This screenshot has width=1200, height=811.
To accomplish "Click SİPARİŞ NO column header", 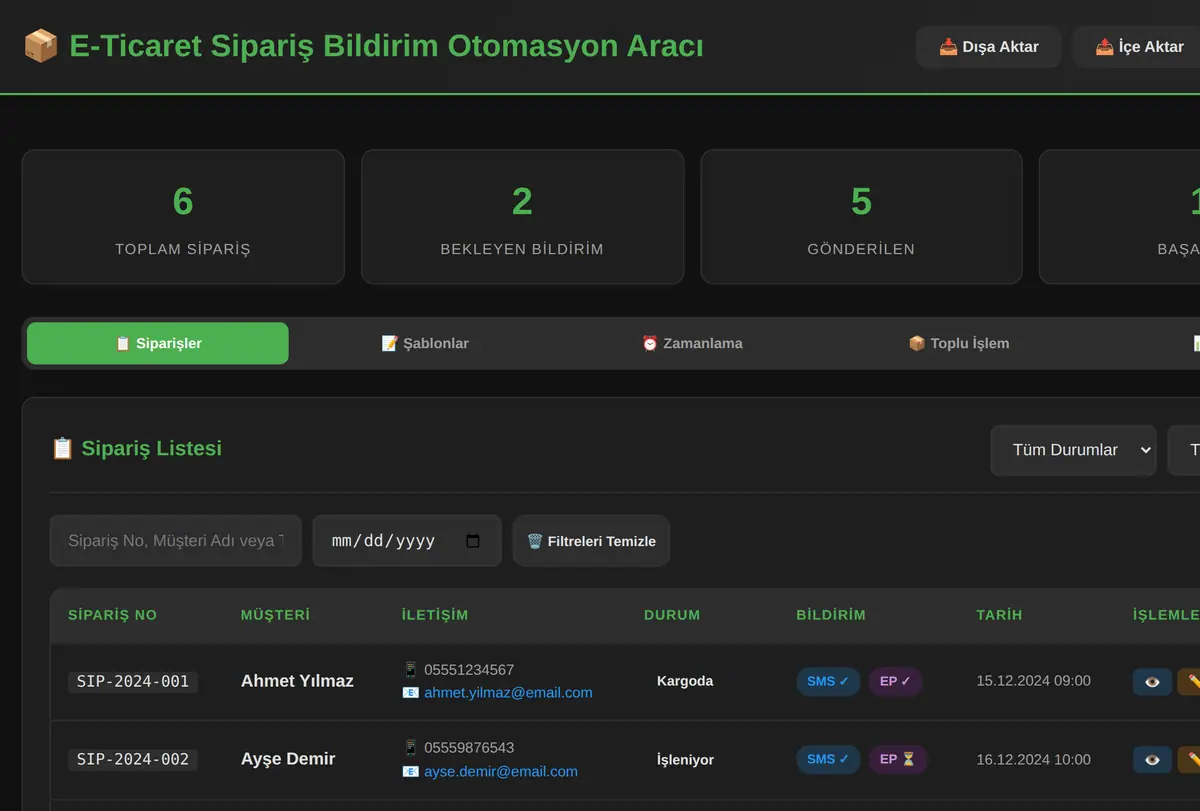I will 112,615.
